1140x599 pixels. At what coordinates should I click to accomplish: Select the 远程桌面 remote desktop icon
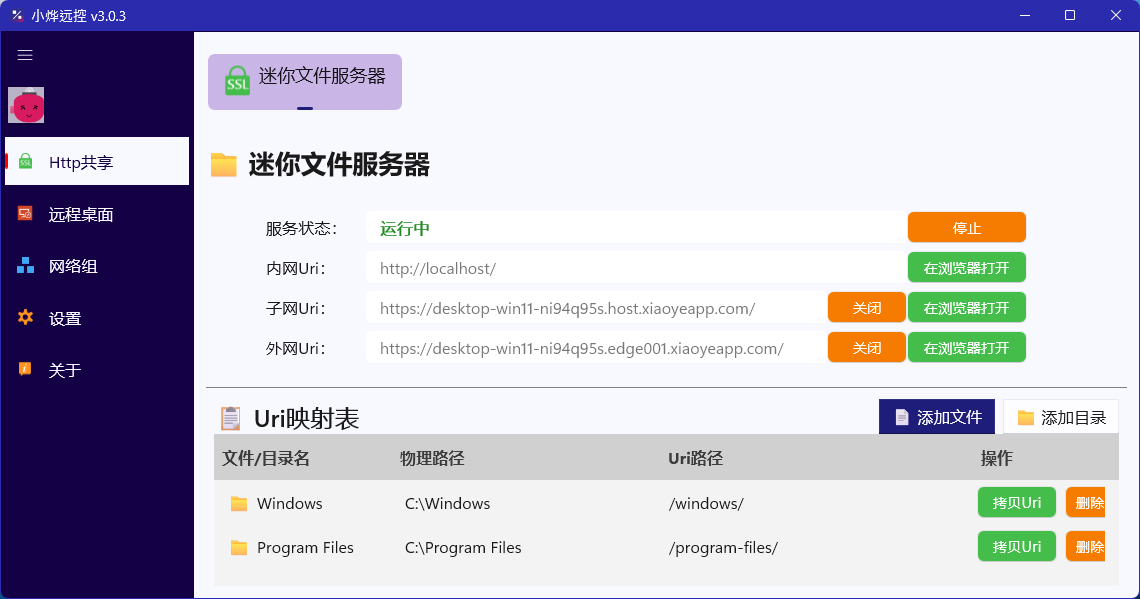25,214
